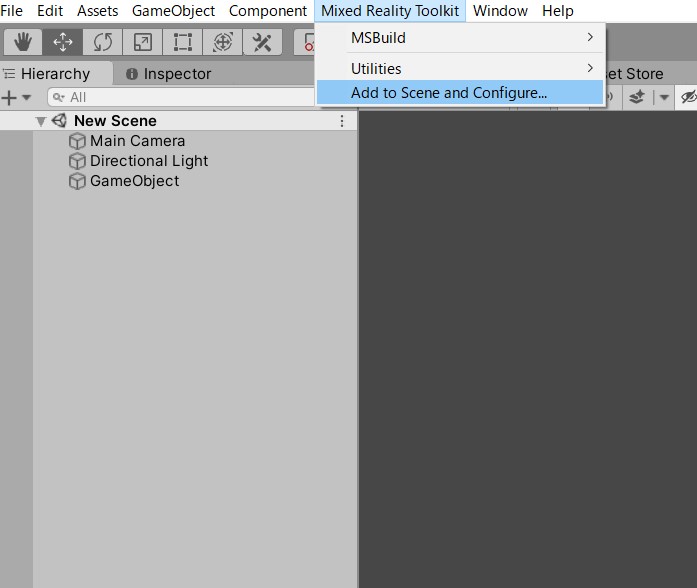
Task: Open the Help menu
Action: pyautogui.click(x=557, y=11)
